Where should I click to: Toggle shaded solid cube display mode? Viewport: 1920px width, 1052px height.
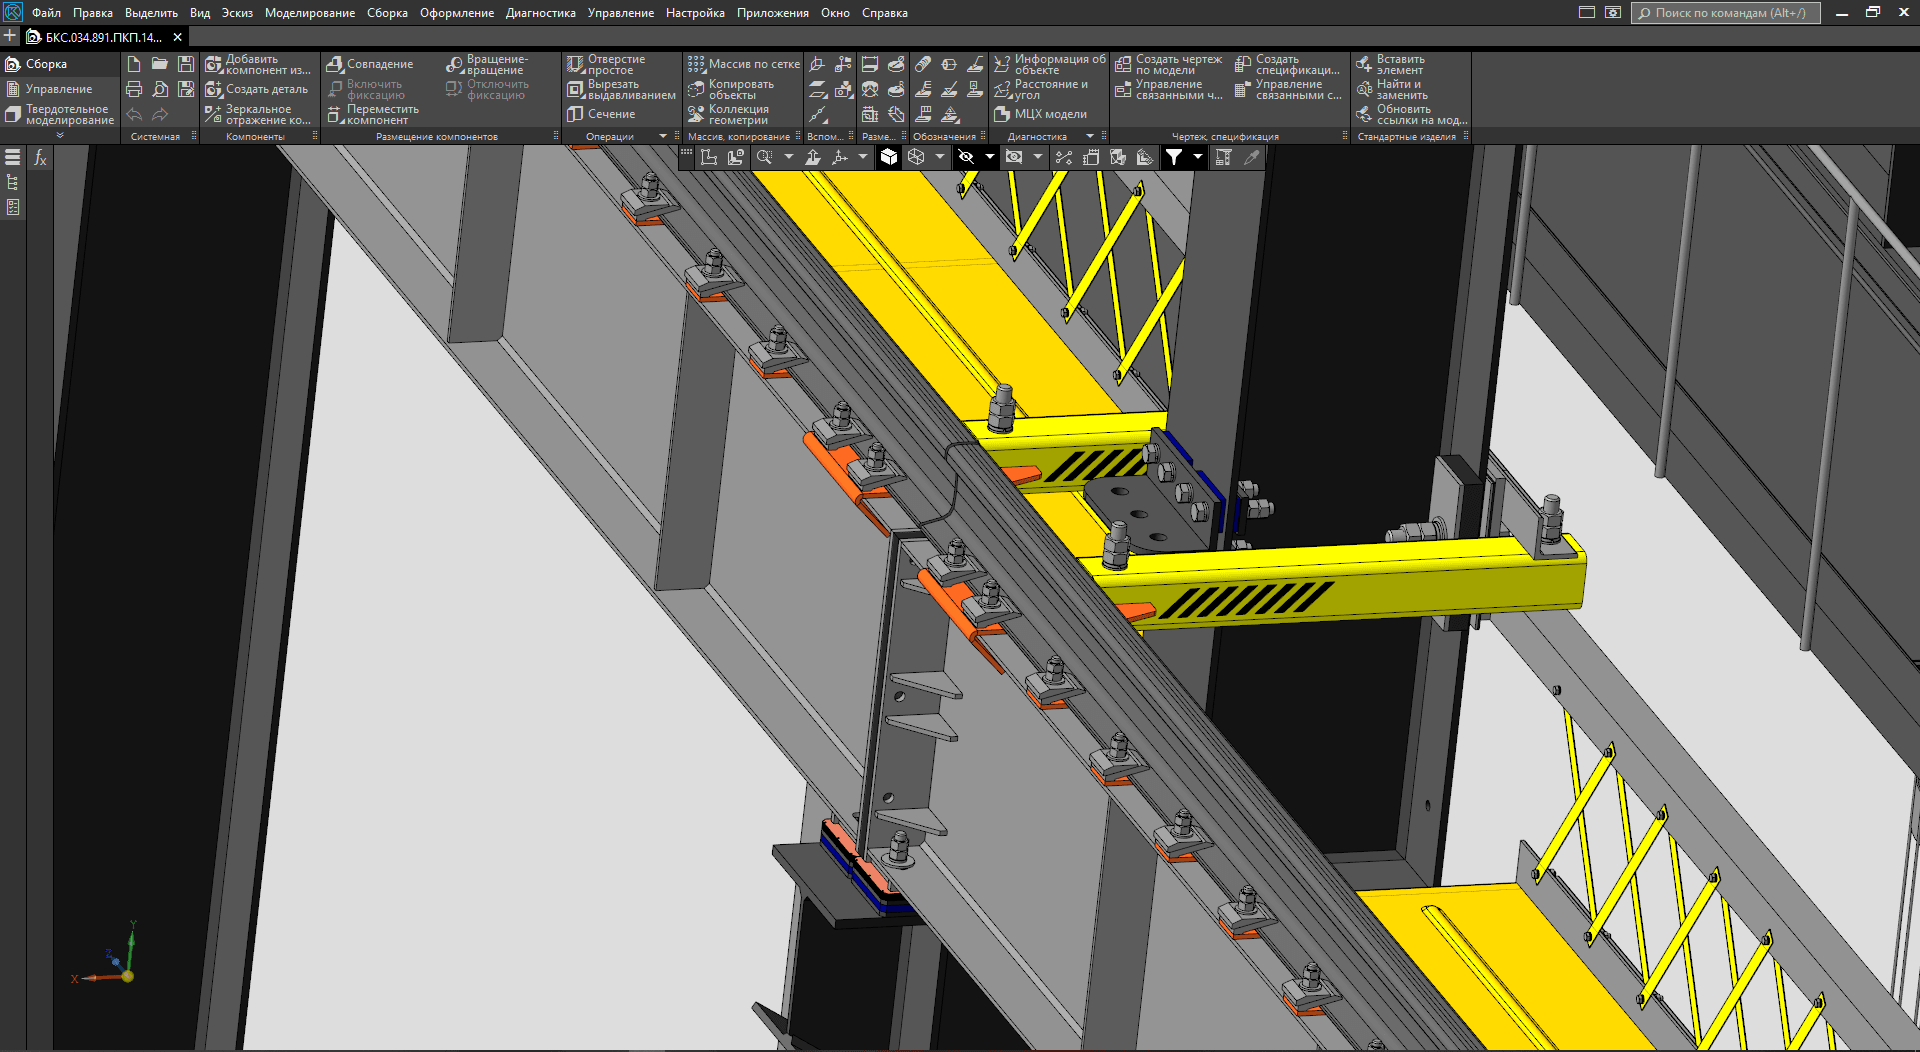point(889,157)
